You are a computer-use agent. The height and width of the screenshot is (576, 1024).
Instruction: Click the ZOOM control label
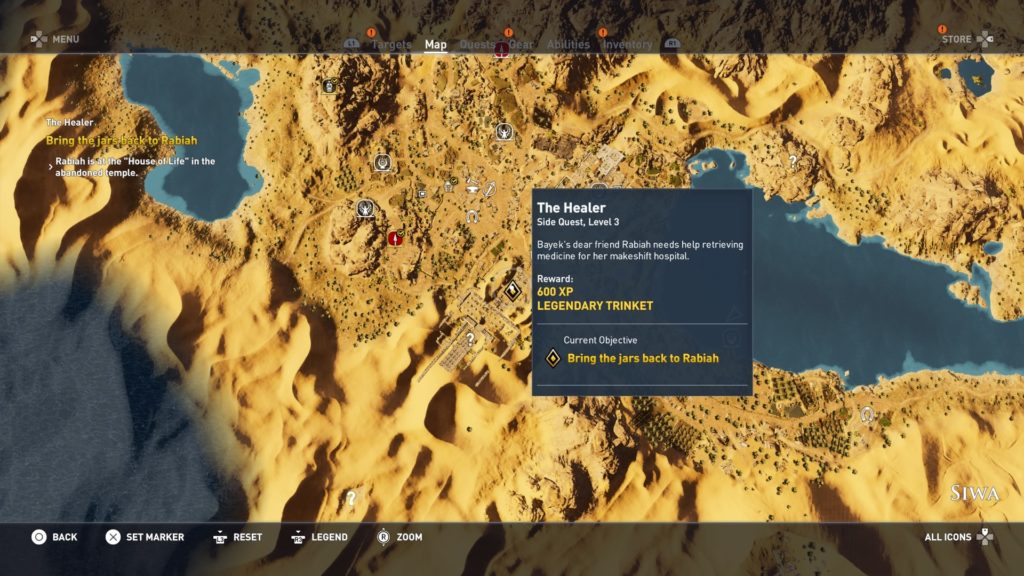click(409, 537)
